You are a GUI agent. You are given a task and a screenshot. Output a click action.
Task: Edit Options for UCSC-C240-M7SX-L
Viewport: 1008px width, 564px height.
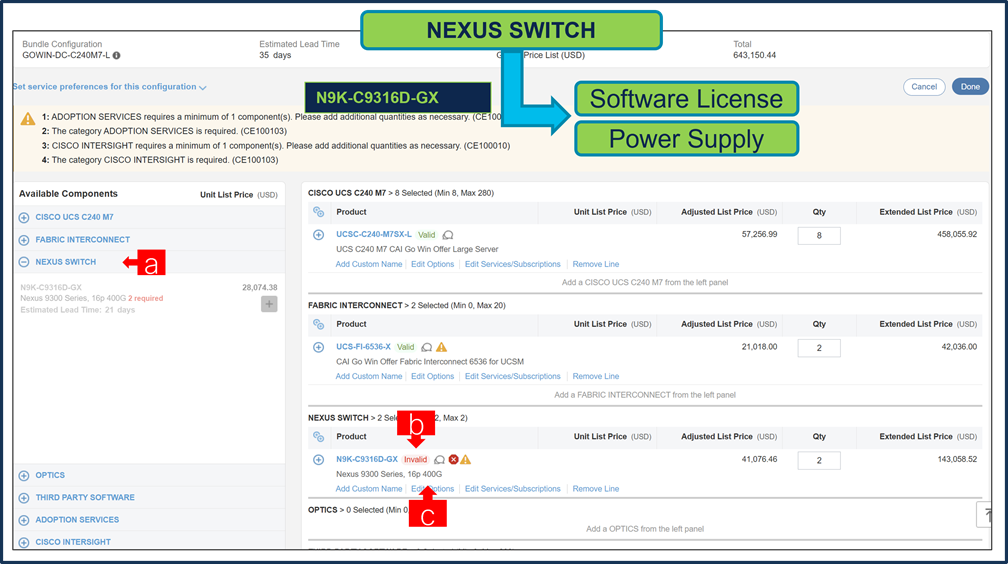(433, 264)
